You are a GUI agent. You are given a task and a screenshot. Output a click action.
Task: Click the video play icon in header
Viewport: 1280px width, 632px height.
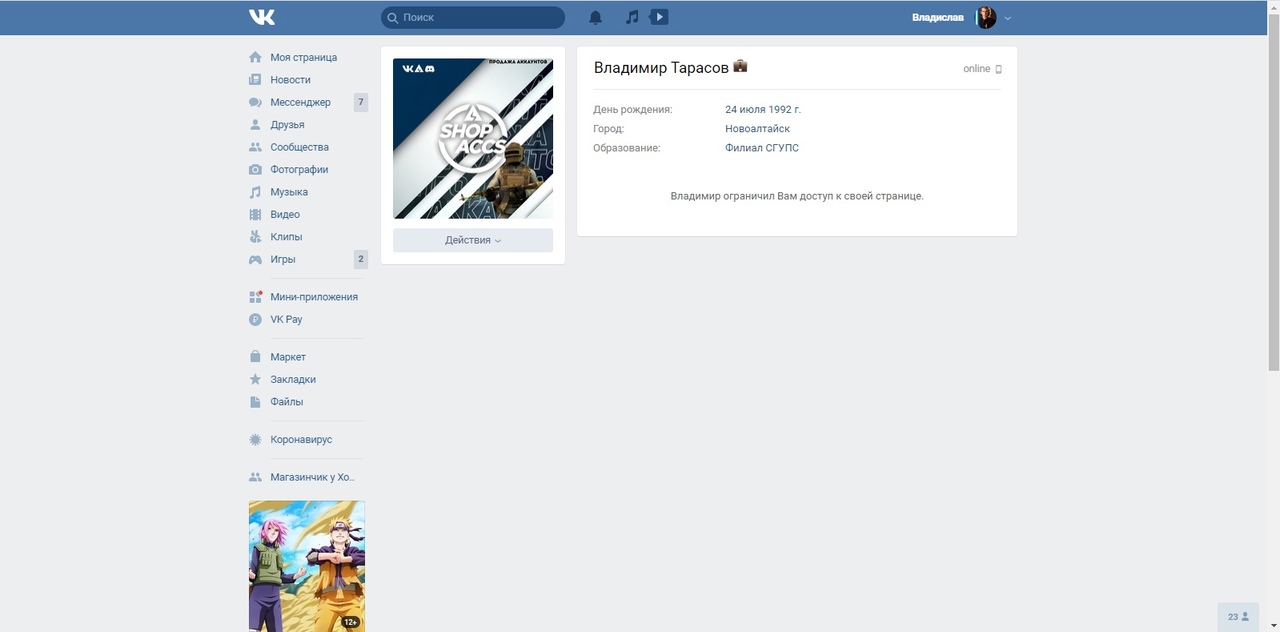coord(659,17)
